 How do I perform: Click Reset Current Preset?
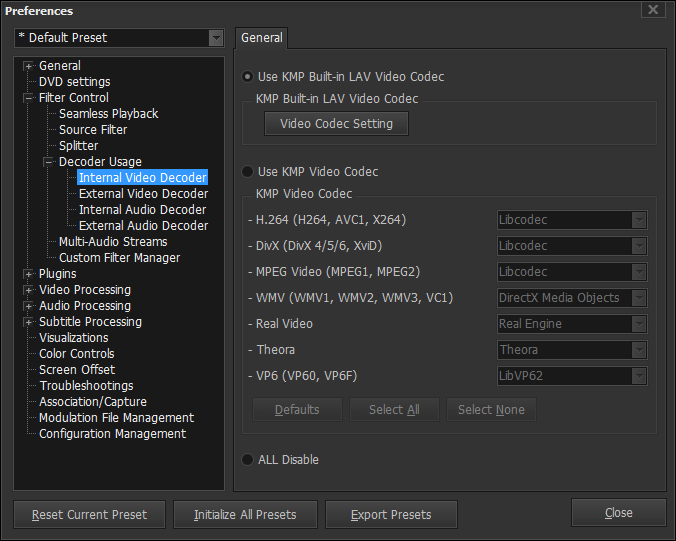pyautogui.click(x=89, y=514)
